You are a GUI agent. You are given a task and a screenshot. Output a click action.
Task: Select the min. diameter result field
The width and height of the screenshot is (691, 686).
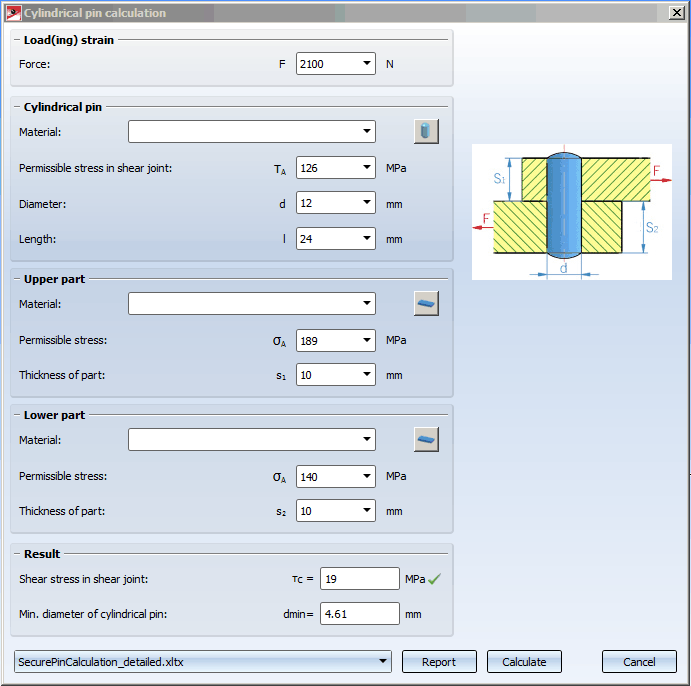pos(359,614)
